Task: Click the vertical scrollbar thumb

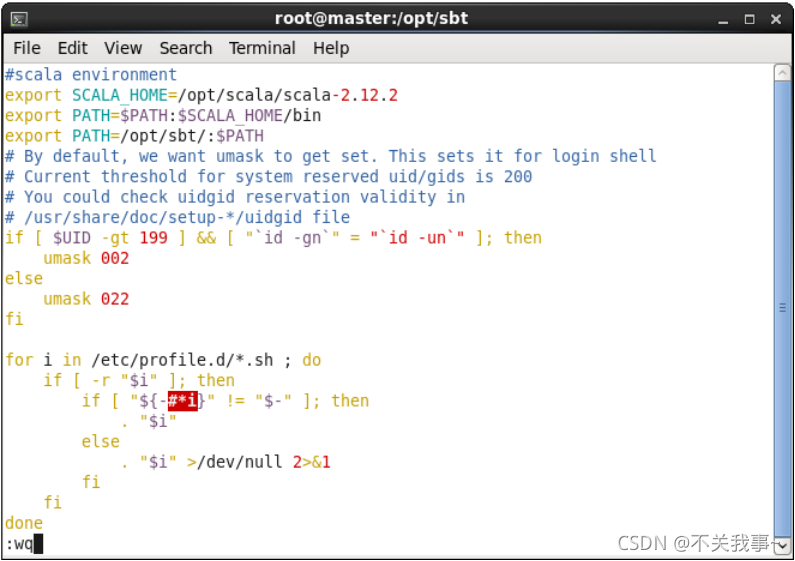Action: pos(782,308)
